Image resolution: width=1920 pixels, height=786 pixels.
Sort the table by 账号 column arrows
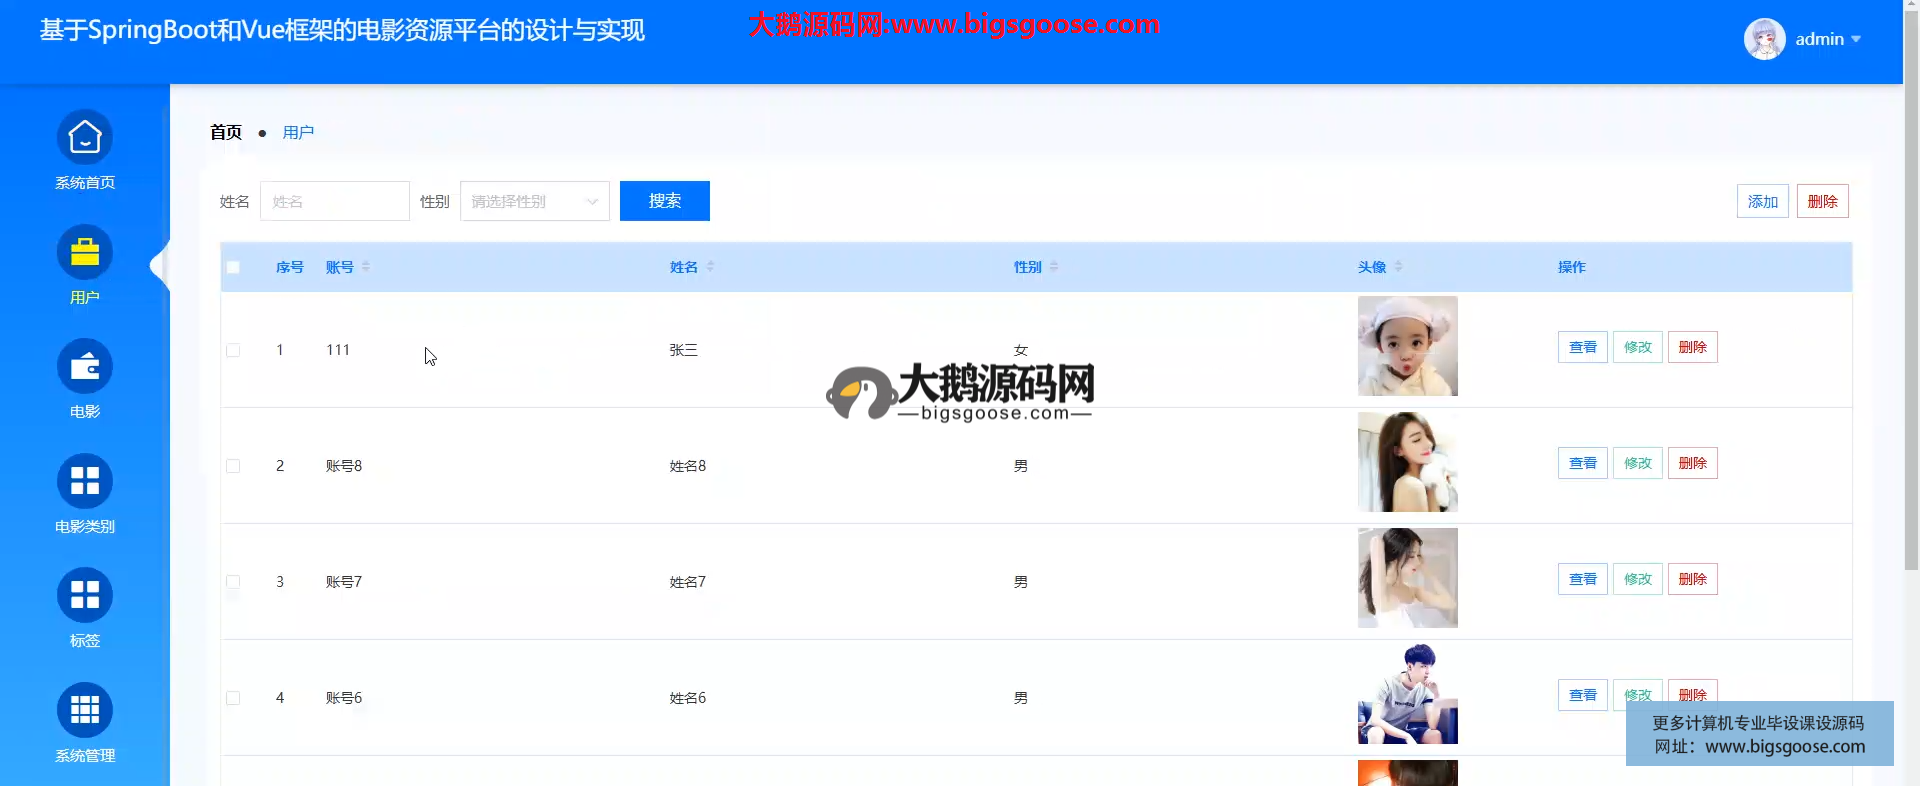click(x=366, y=267)
